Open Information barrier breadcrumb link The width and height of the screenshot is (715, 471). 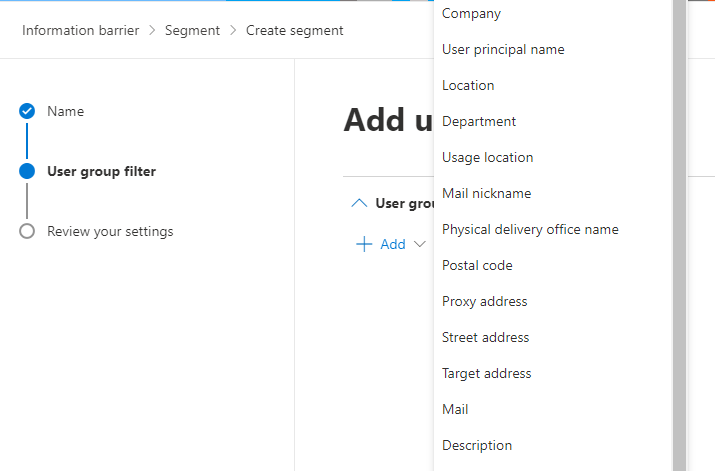click(80, 30)
